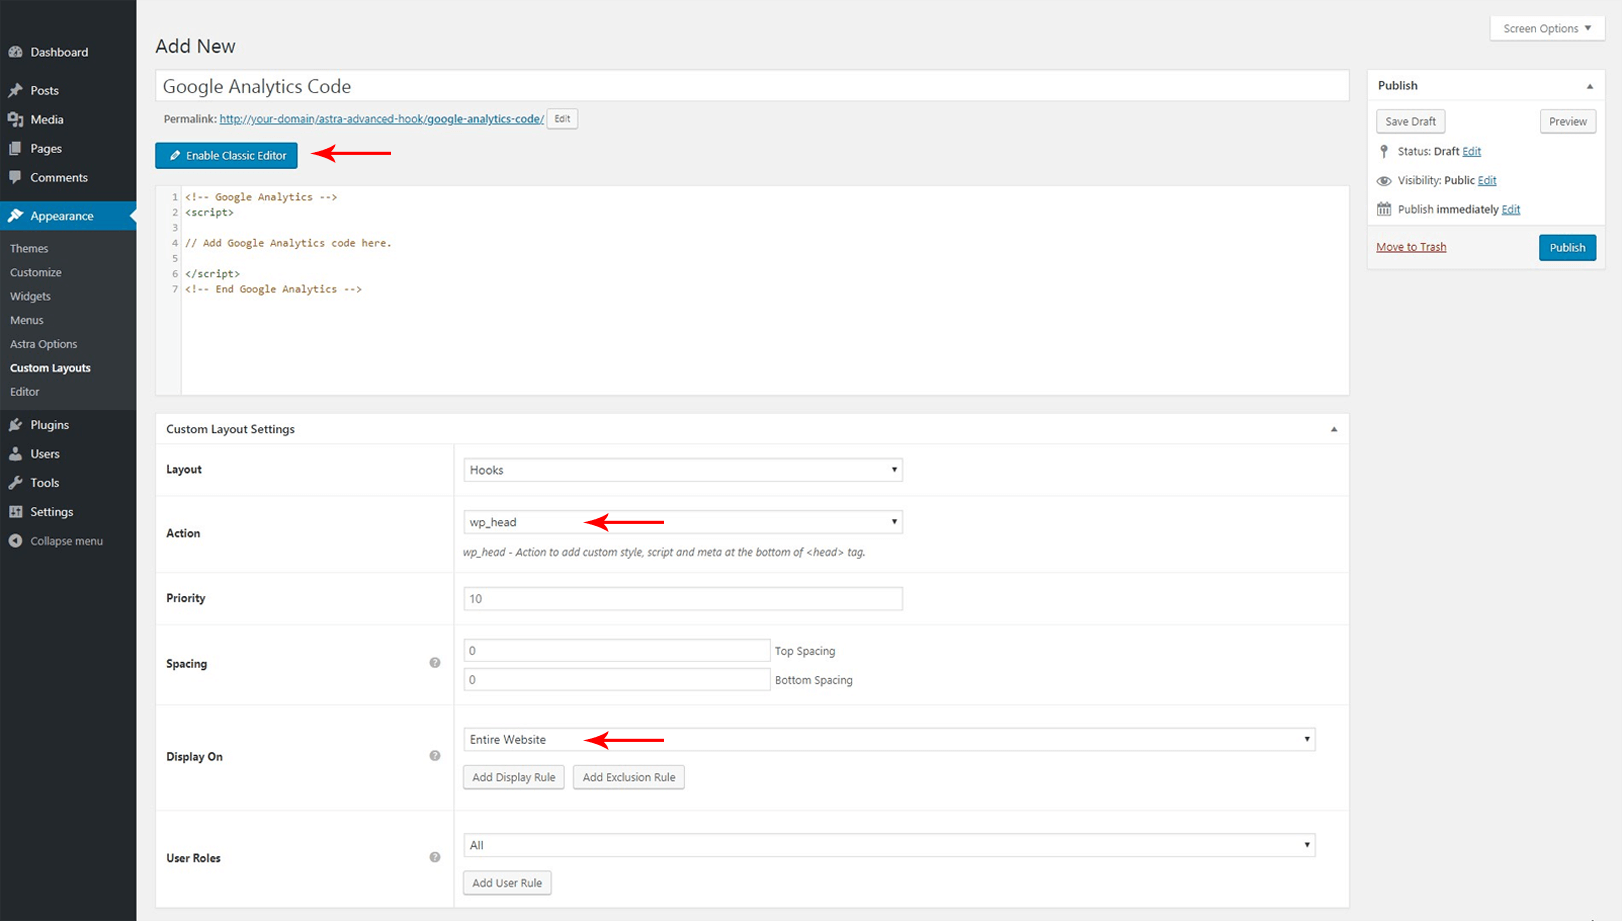Open the Widgets submenu item
Viewport: 1622px width, 921px height.
30,296
